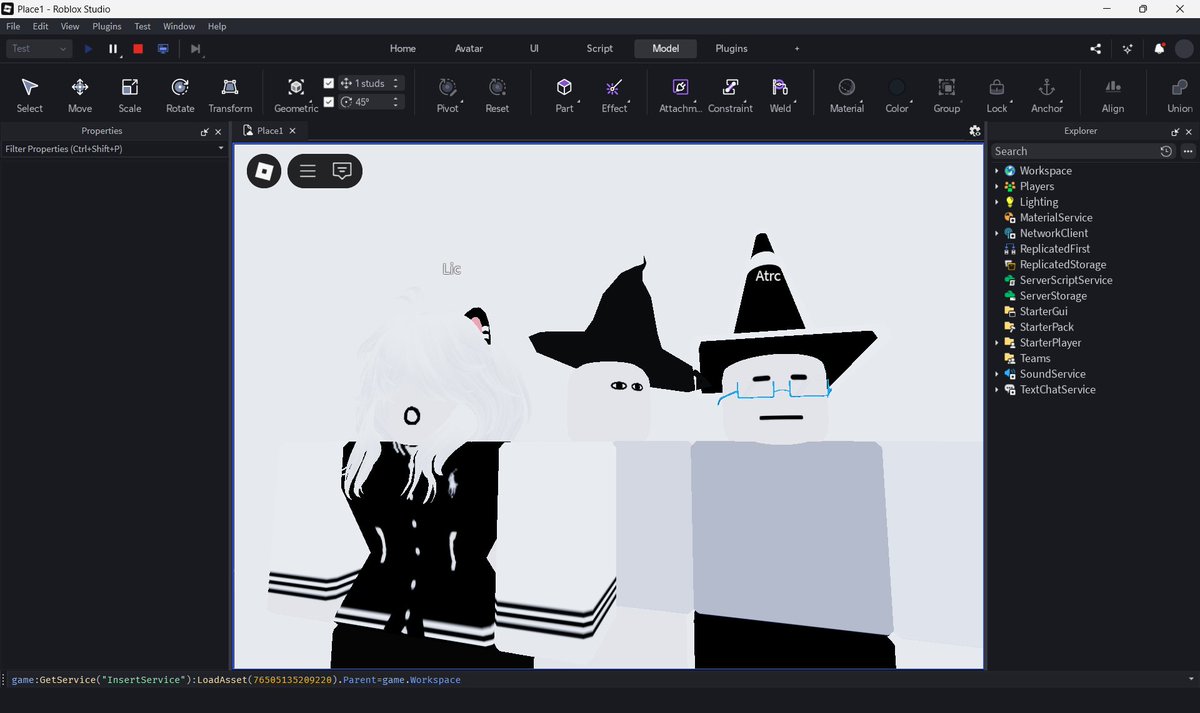The image size is (1200, 713).
Task: Expand the Workspace node in Explorer
Action: 997,171
